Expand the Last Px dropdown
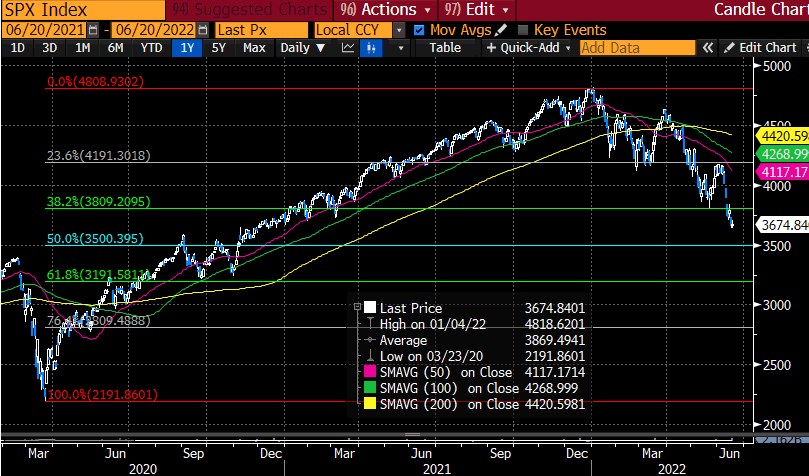This screenshot has height=476, width=809. 259,30
